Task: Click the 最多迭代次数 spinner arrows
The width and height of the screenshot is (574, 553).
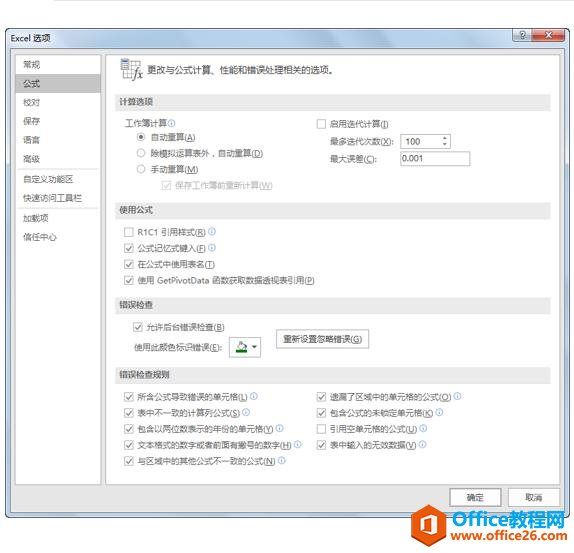Action: pyautogui.click(x=444, y=141)
